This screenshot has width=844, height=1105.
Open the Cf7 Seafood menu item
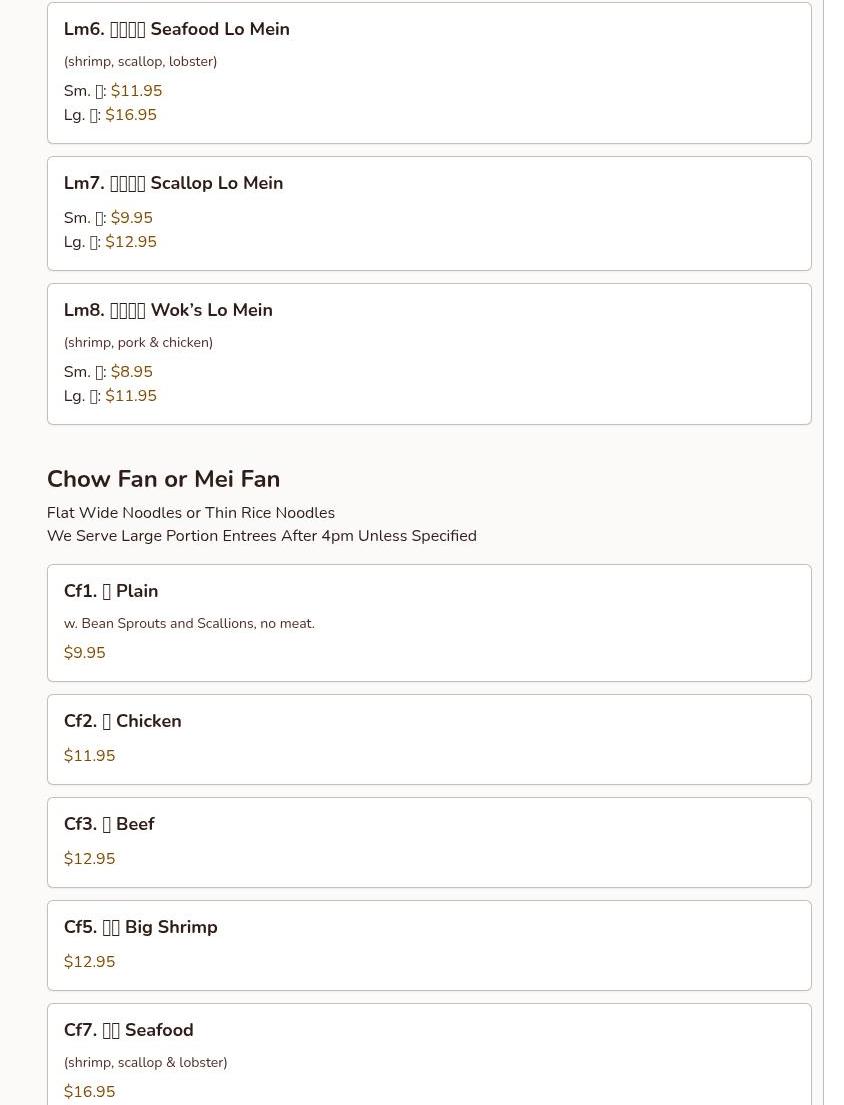point(129,1031)
